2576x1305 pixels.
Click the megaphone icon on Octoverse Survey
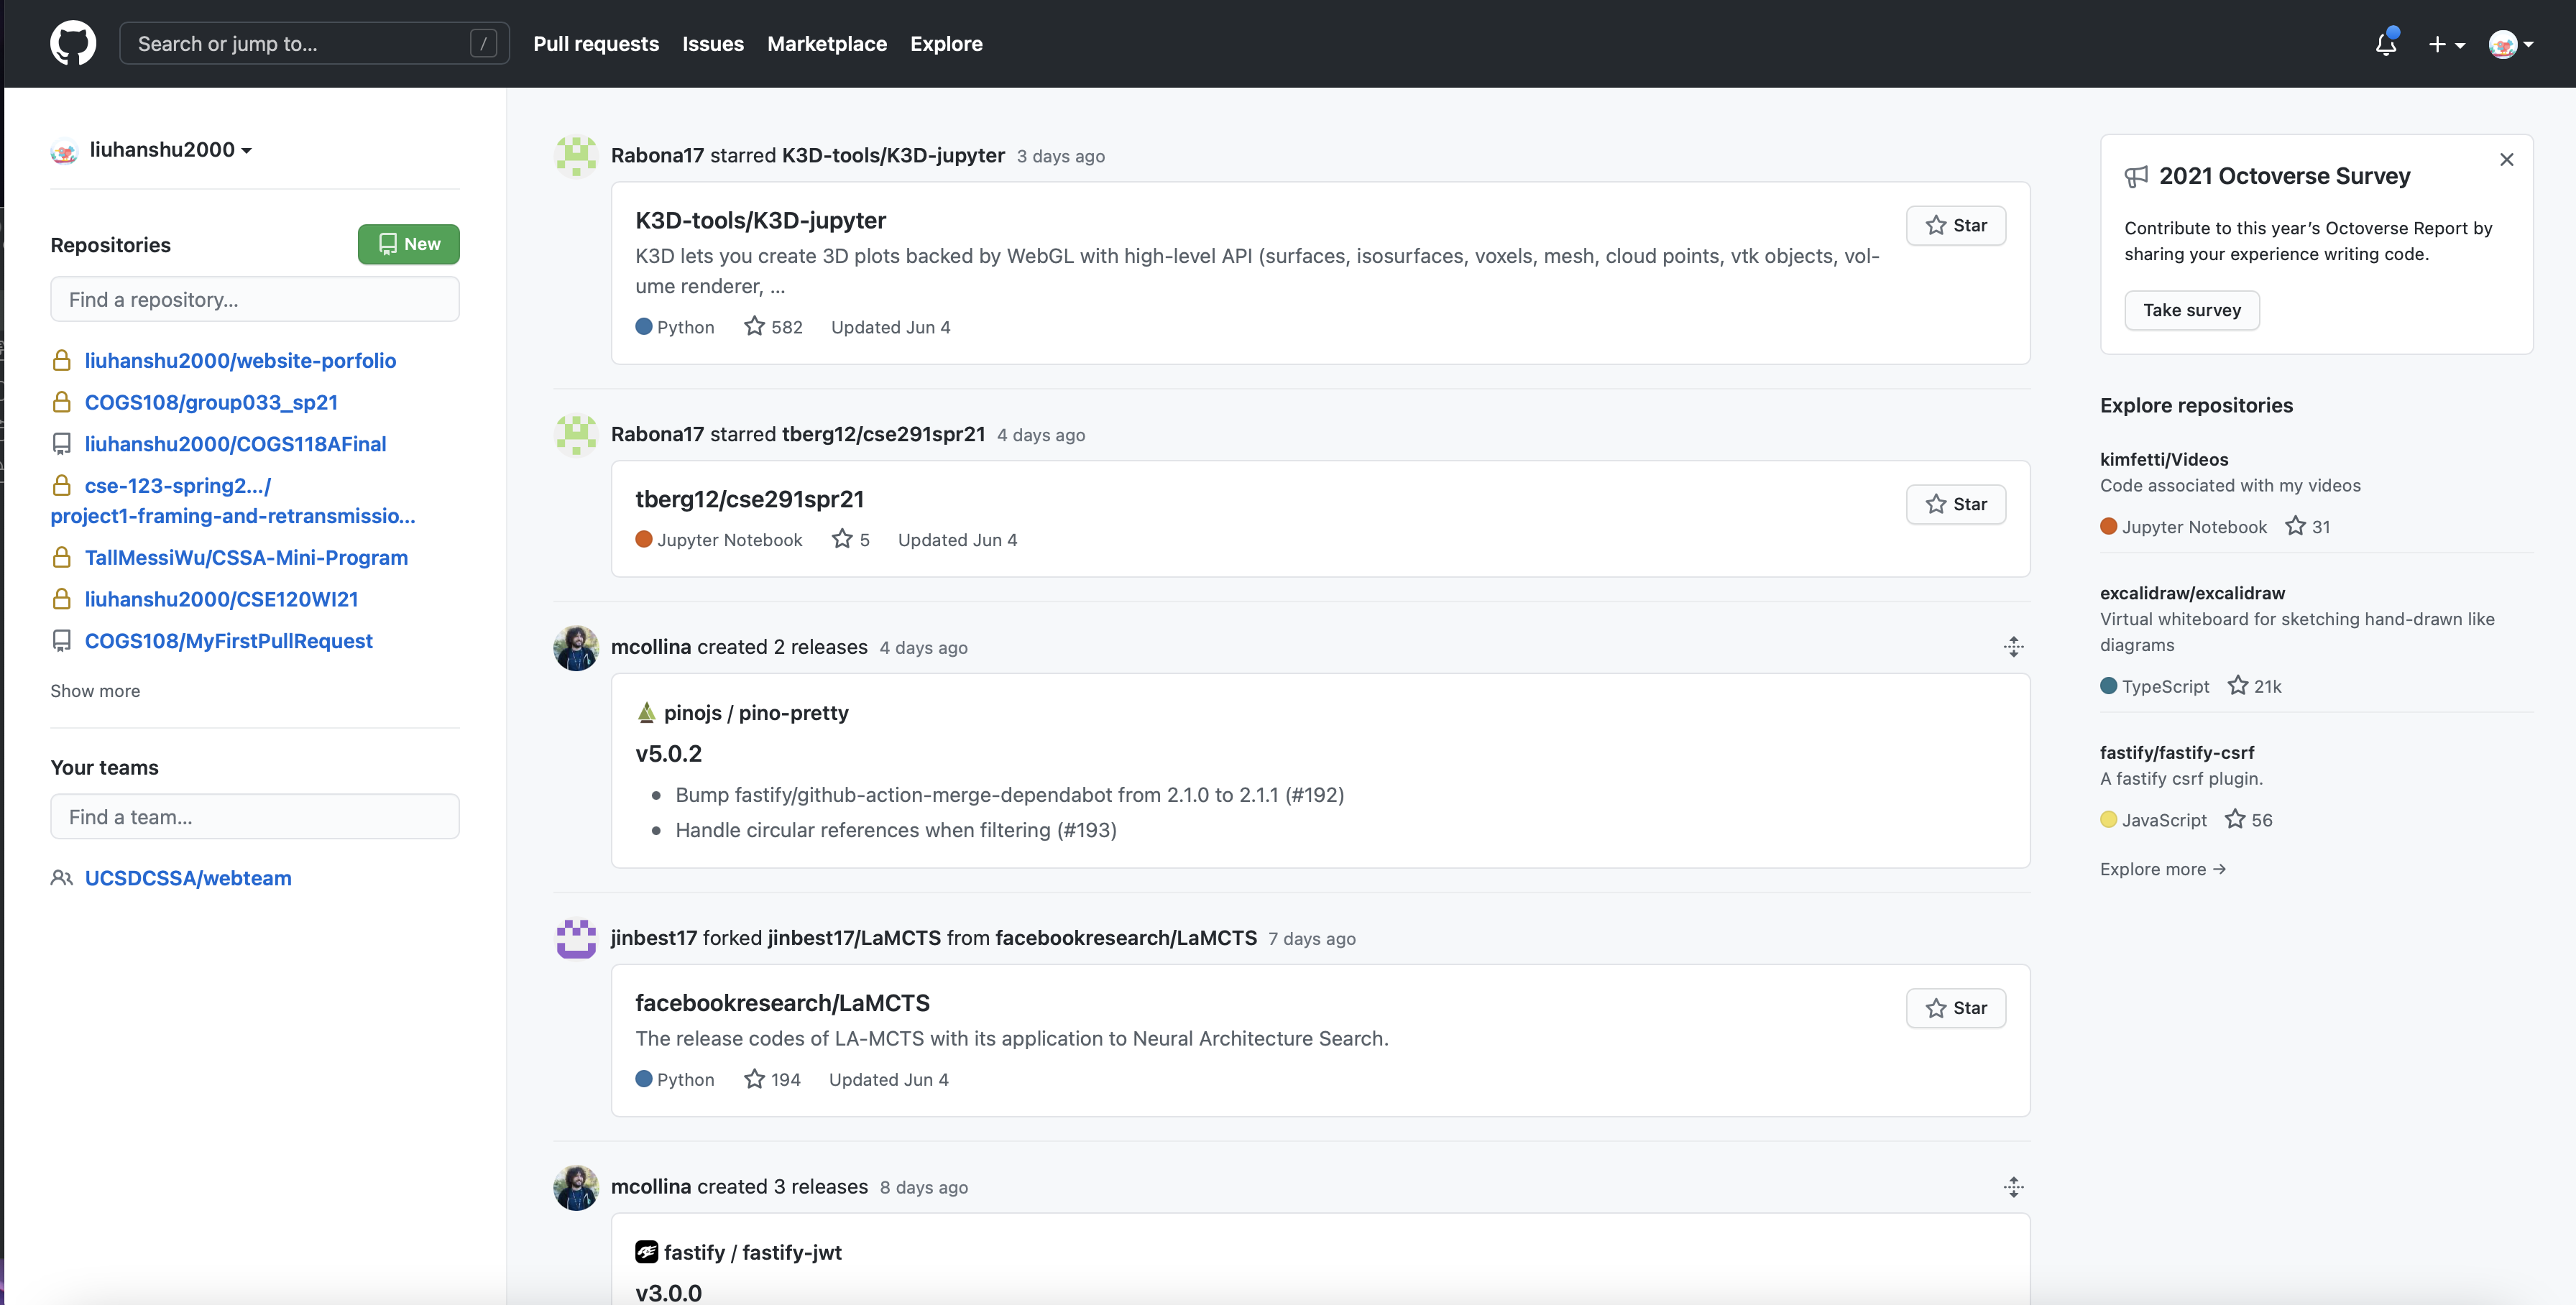point(2136,177)
